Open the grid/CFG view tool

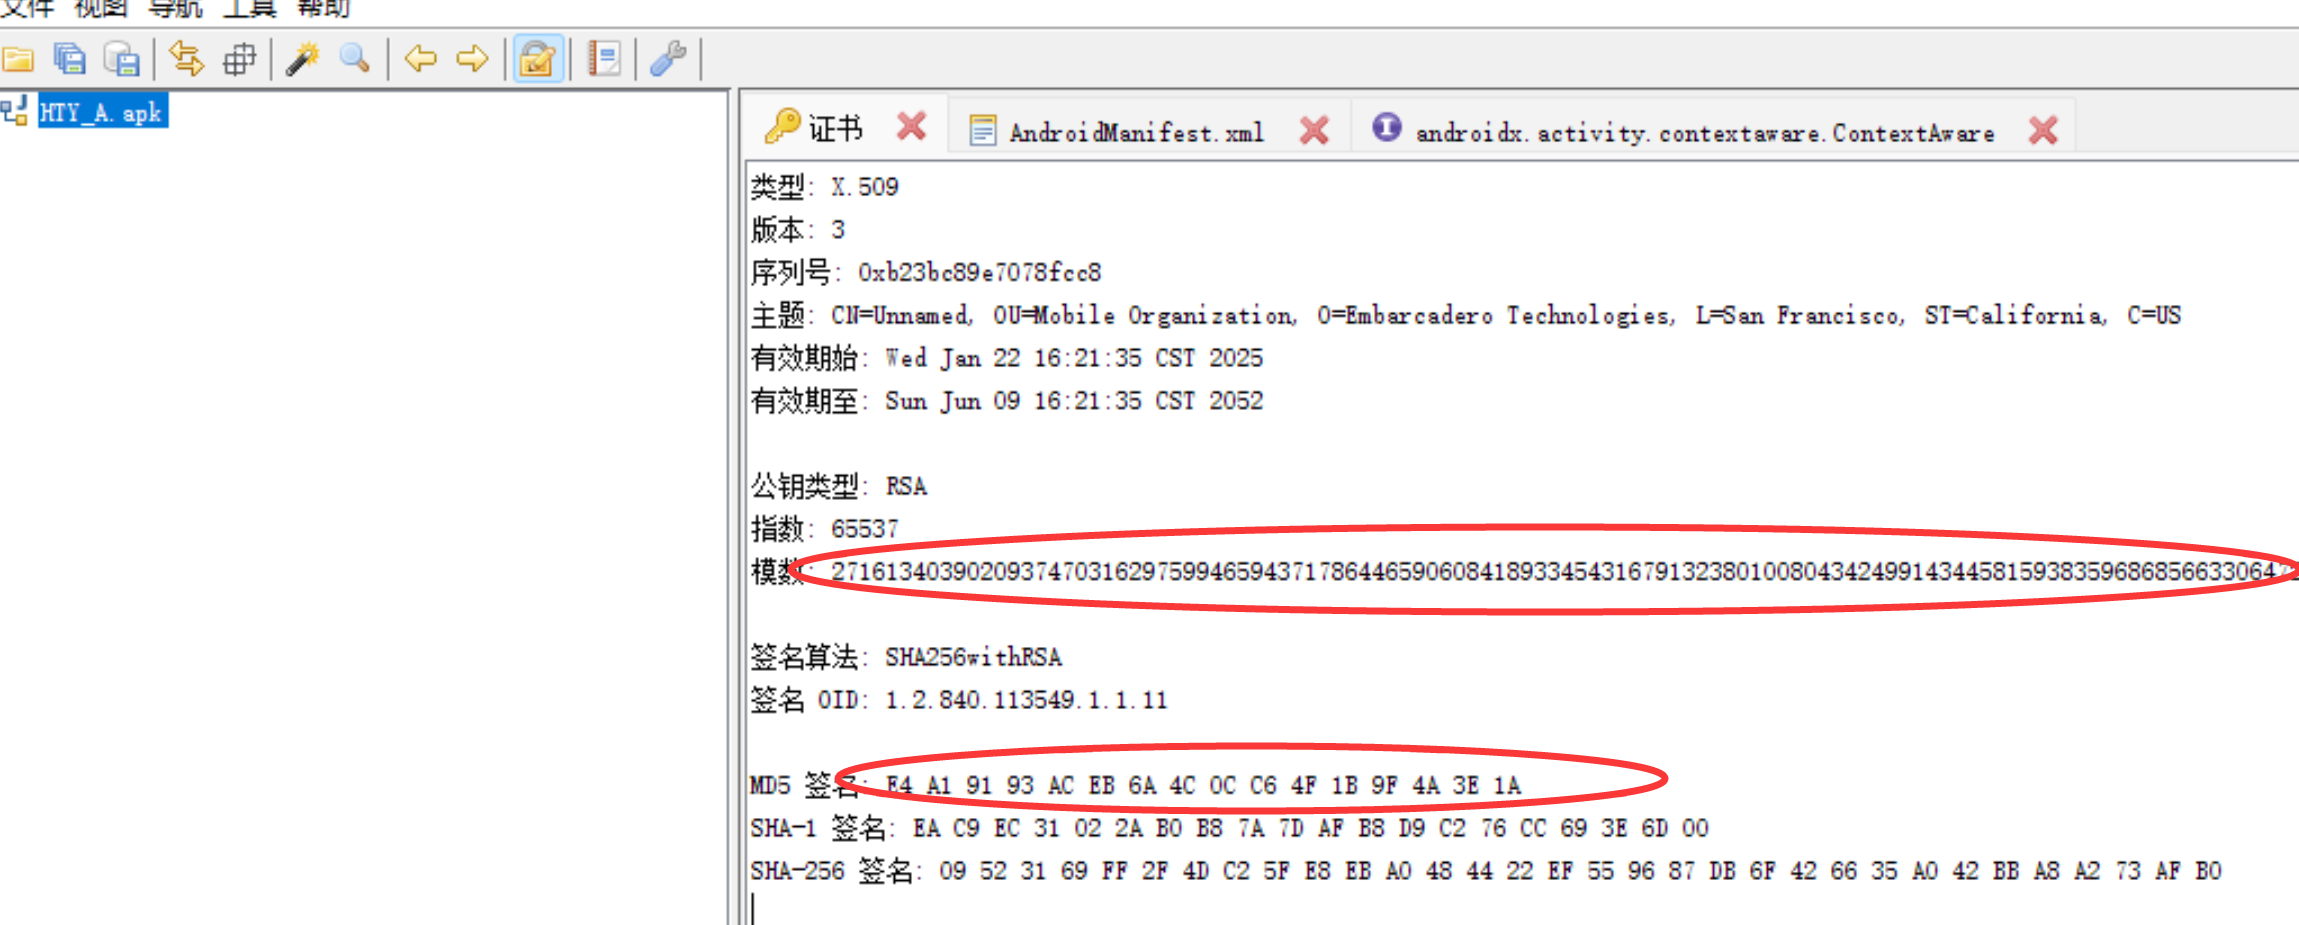coord(240,58)
